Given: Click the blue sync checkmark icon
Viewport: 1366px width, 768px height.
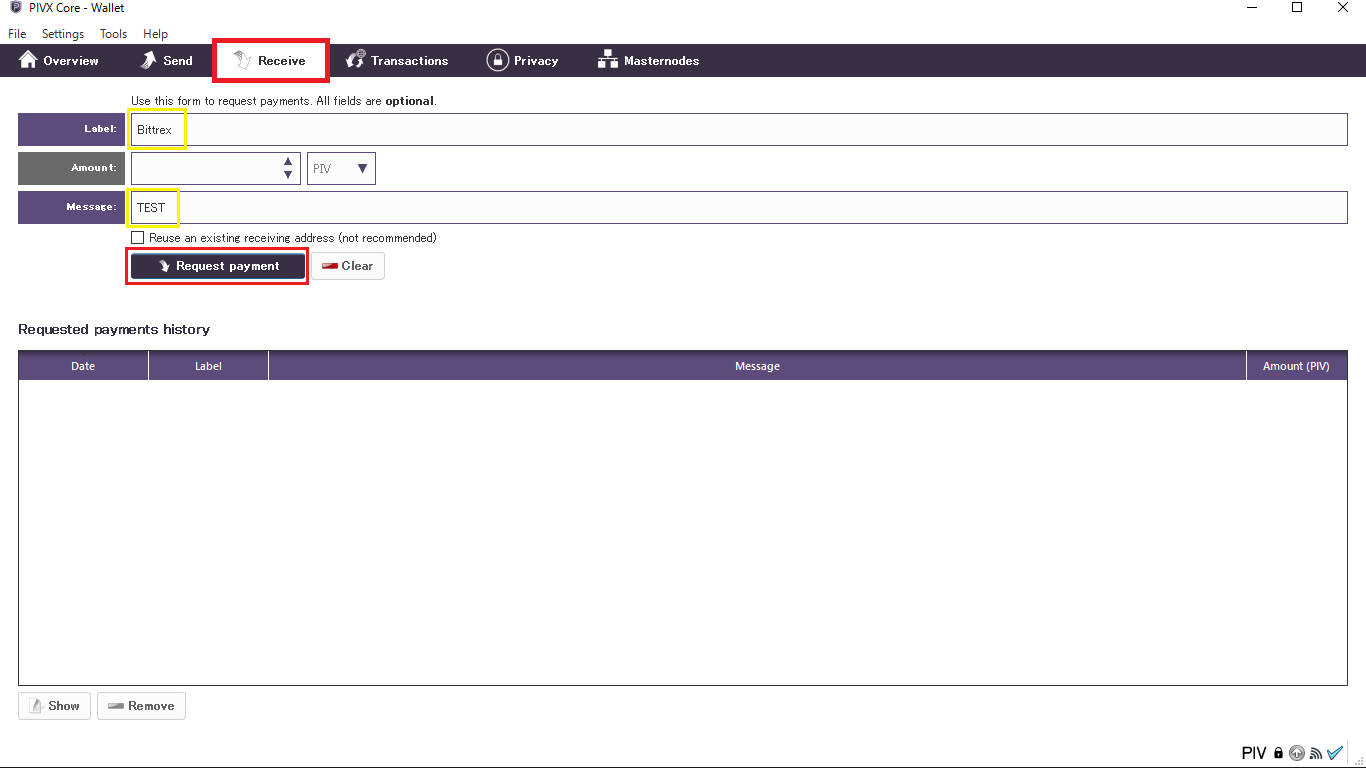Looking at the screenshot, I should coord(1335,753).
